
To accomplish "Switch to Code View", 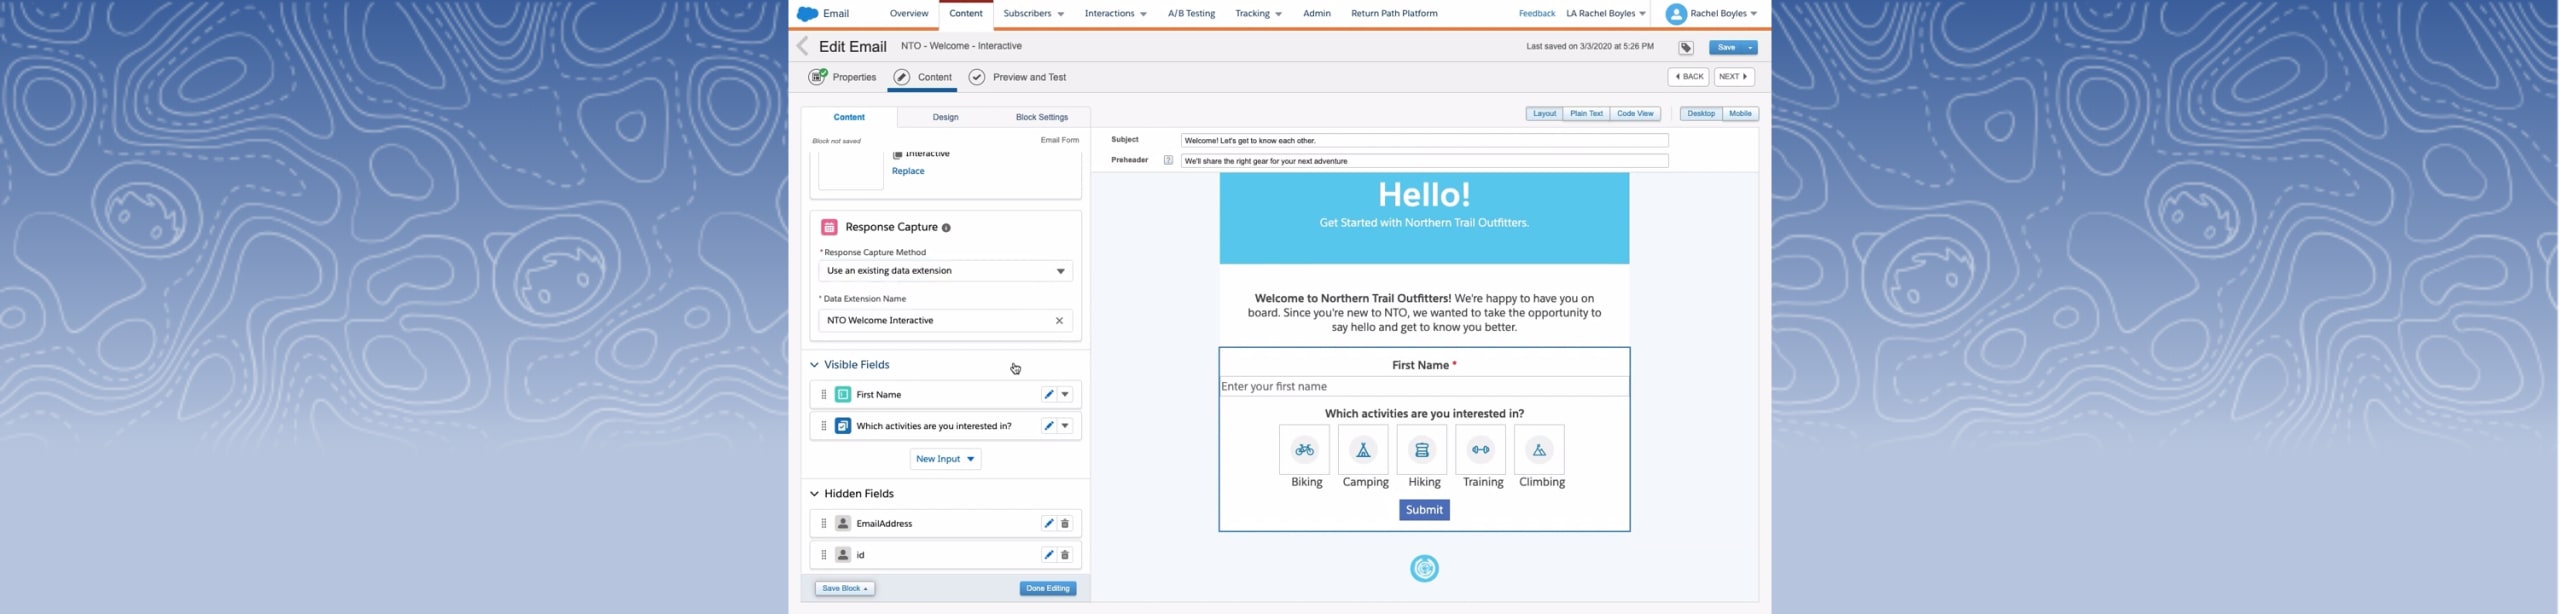I will pyautogui.click(x=1635, y=114).
